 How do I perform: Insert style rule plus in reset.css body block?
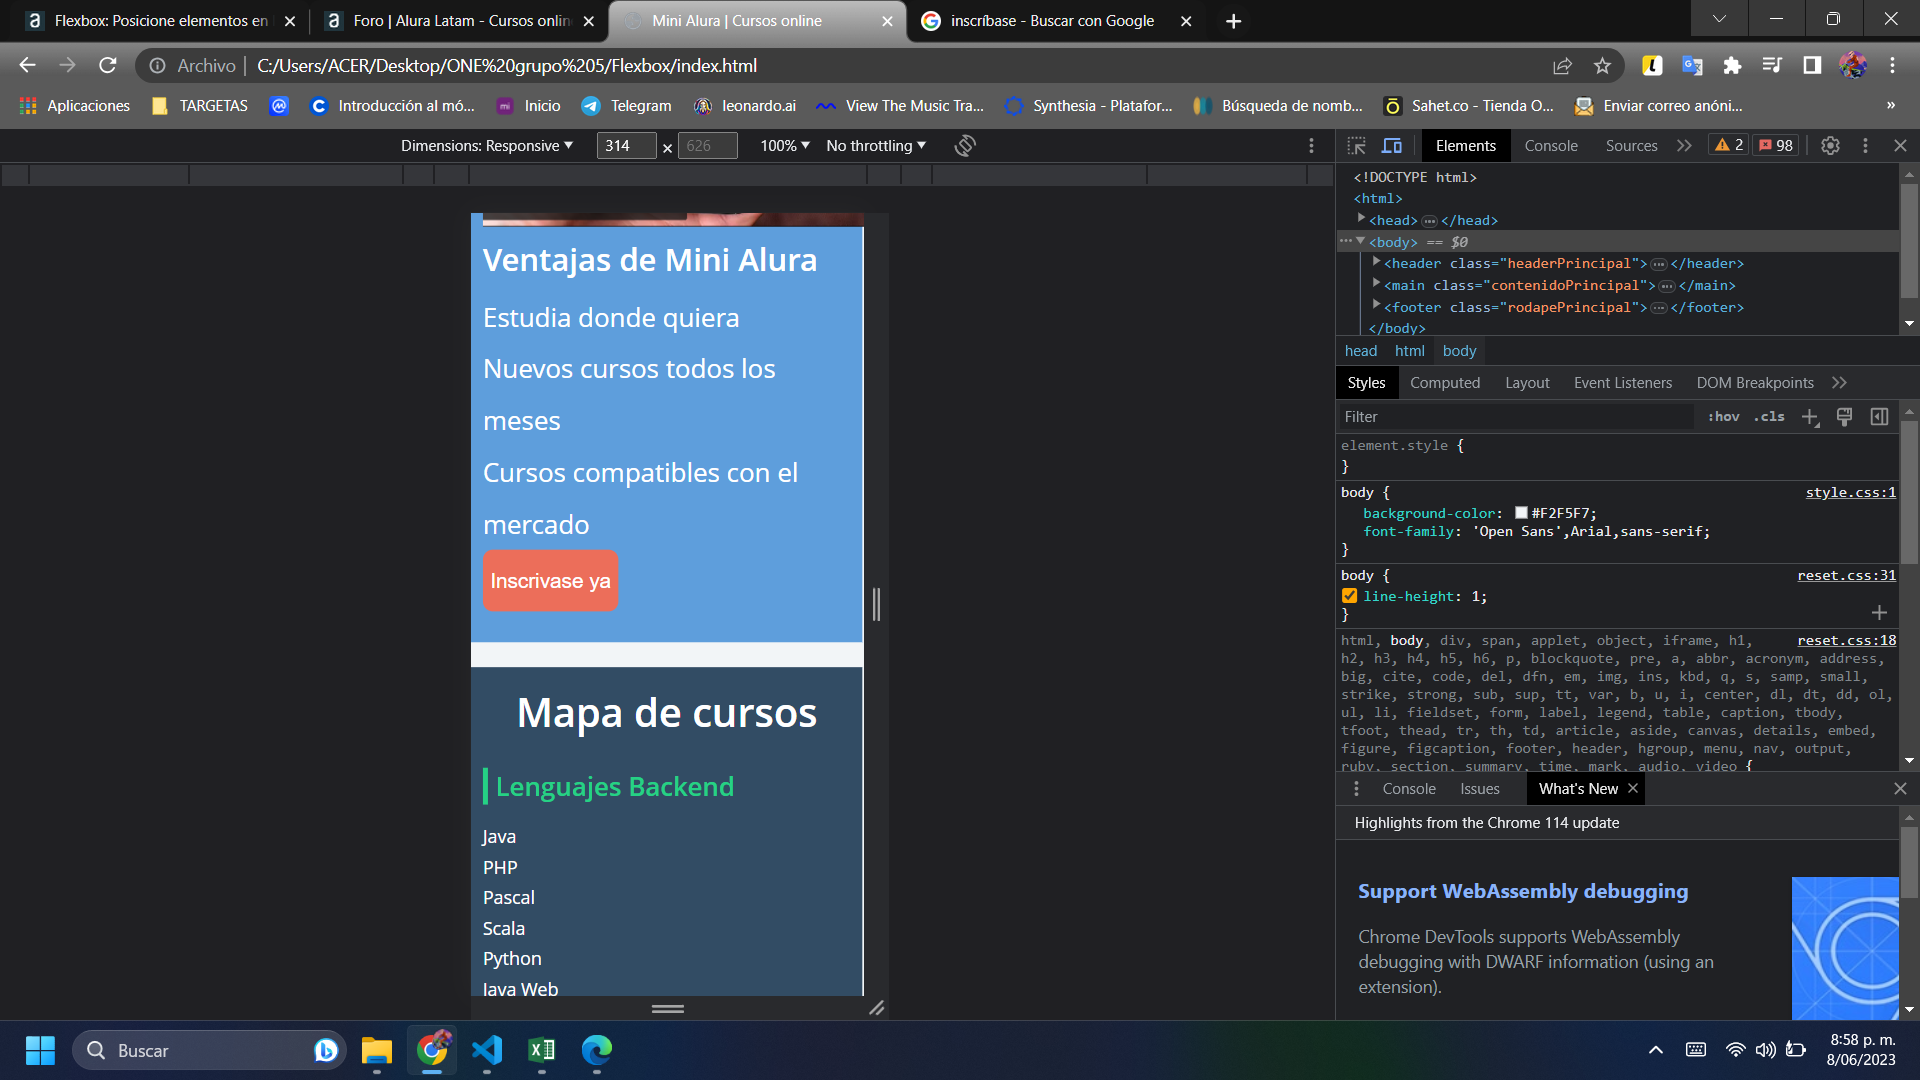(1879, 612)
